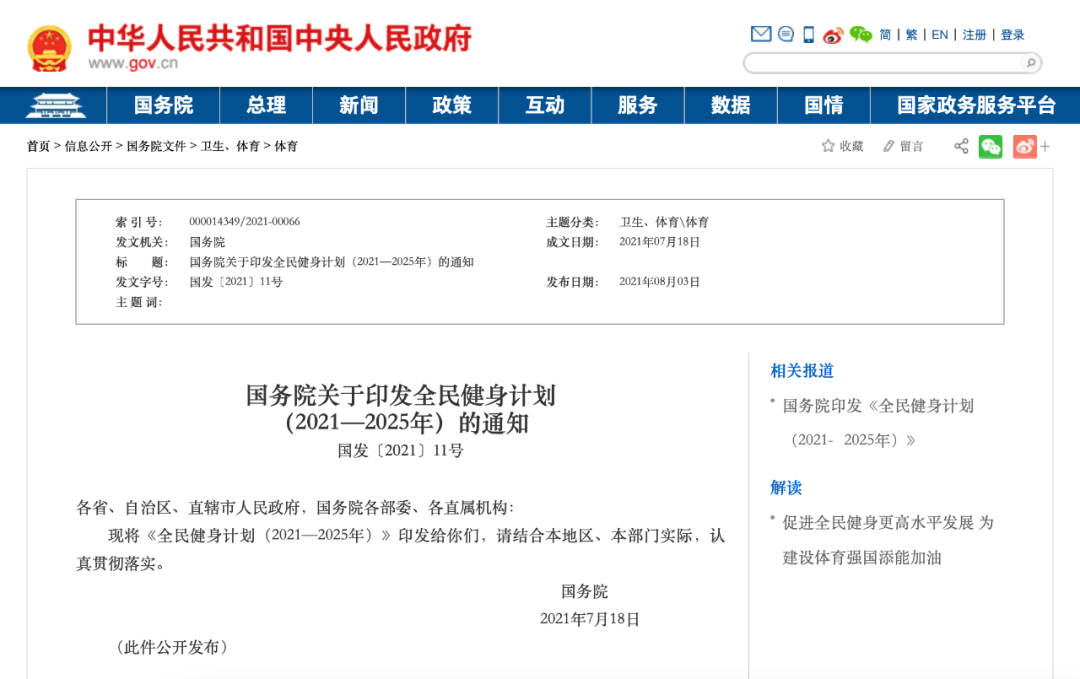
Task: Switch language to EN
Action: point(939,35)
